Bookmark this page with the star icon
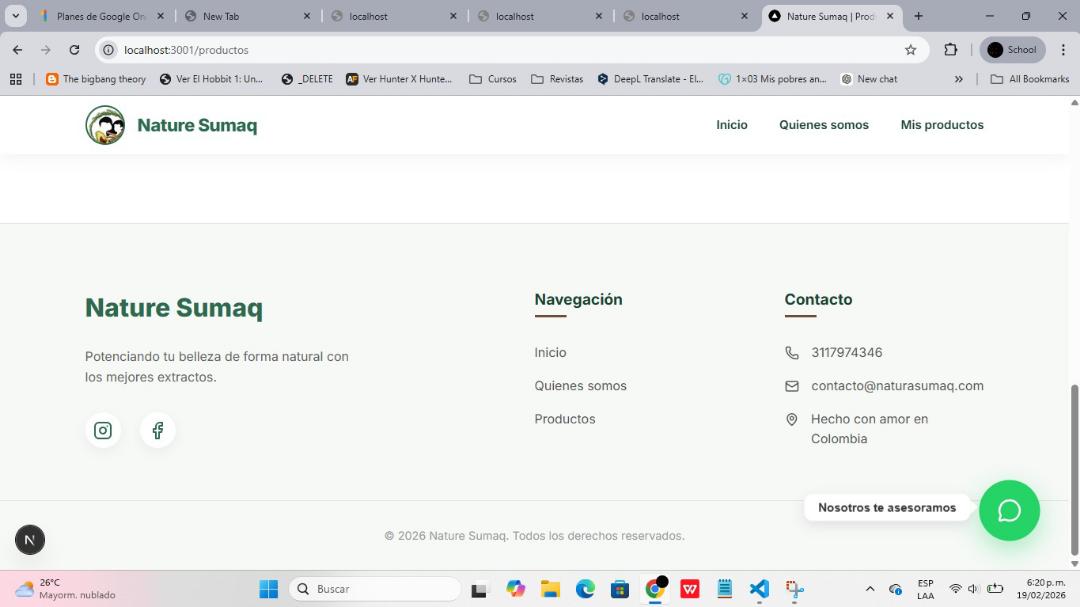This screenshot has height=607, width=1080. click(x=910, y=50)
